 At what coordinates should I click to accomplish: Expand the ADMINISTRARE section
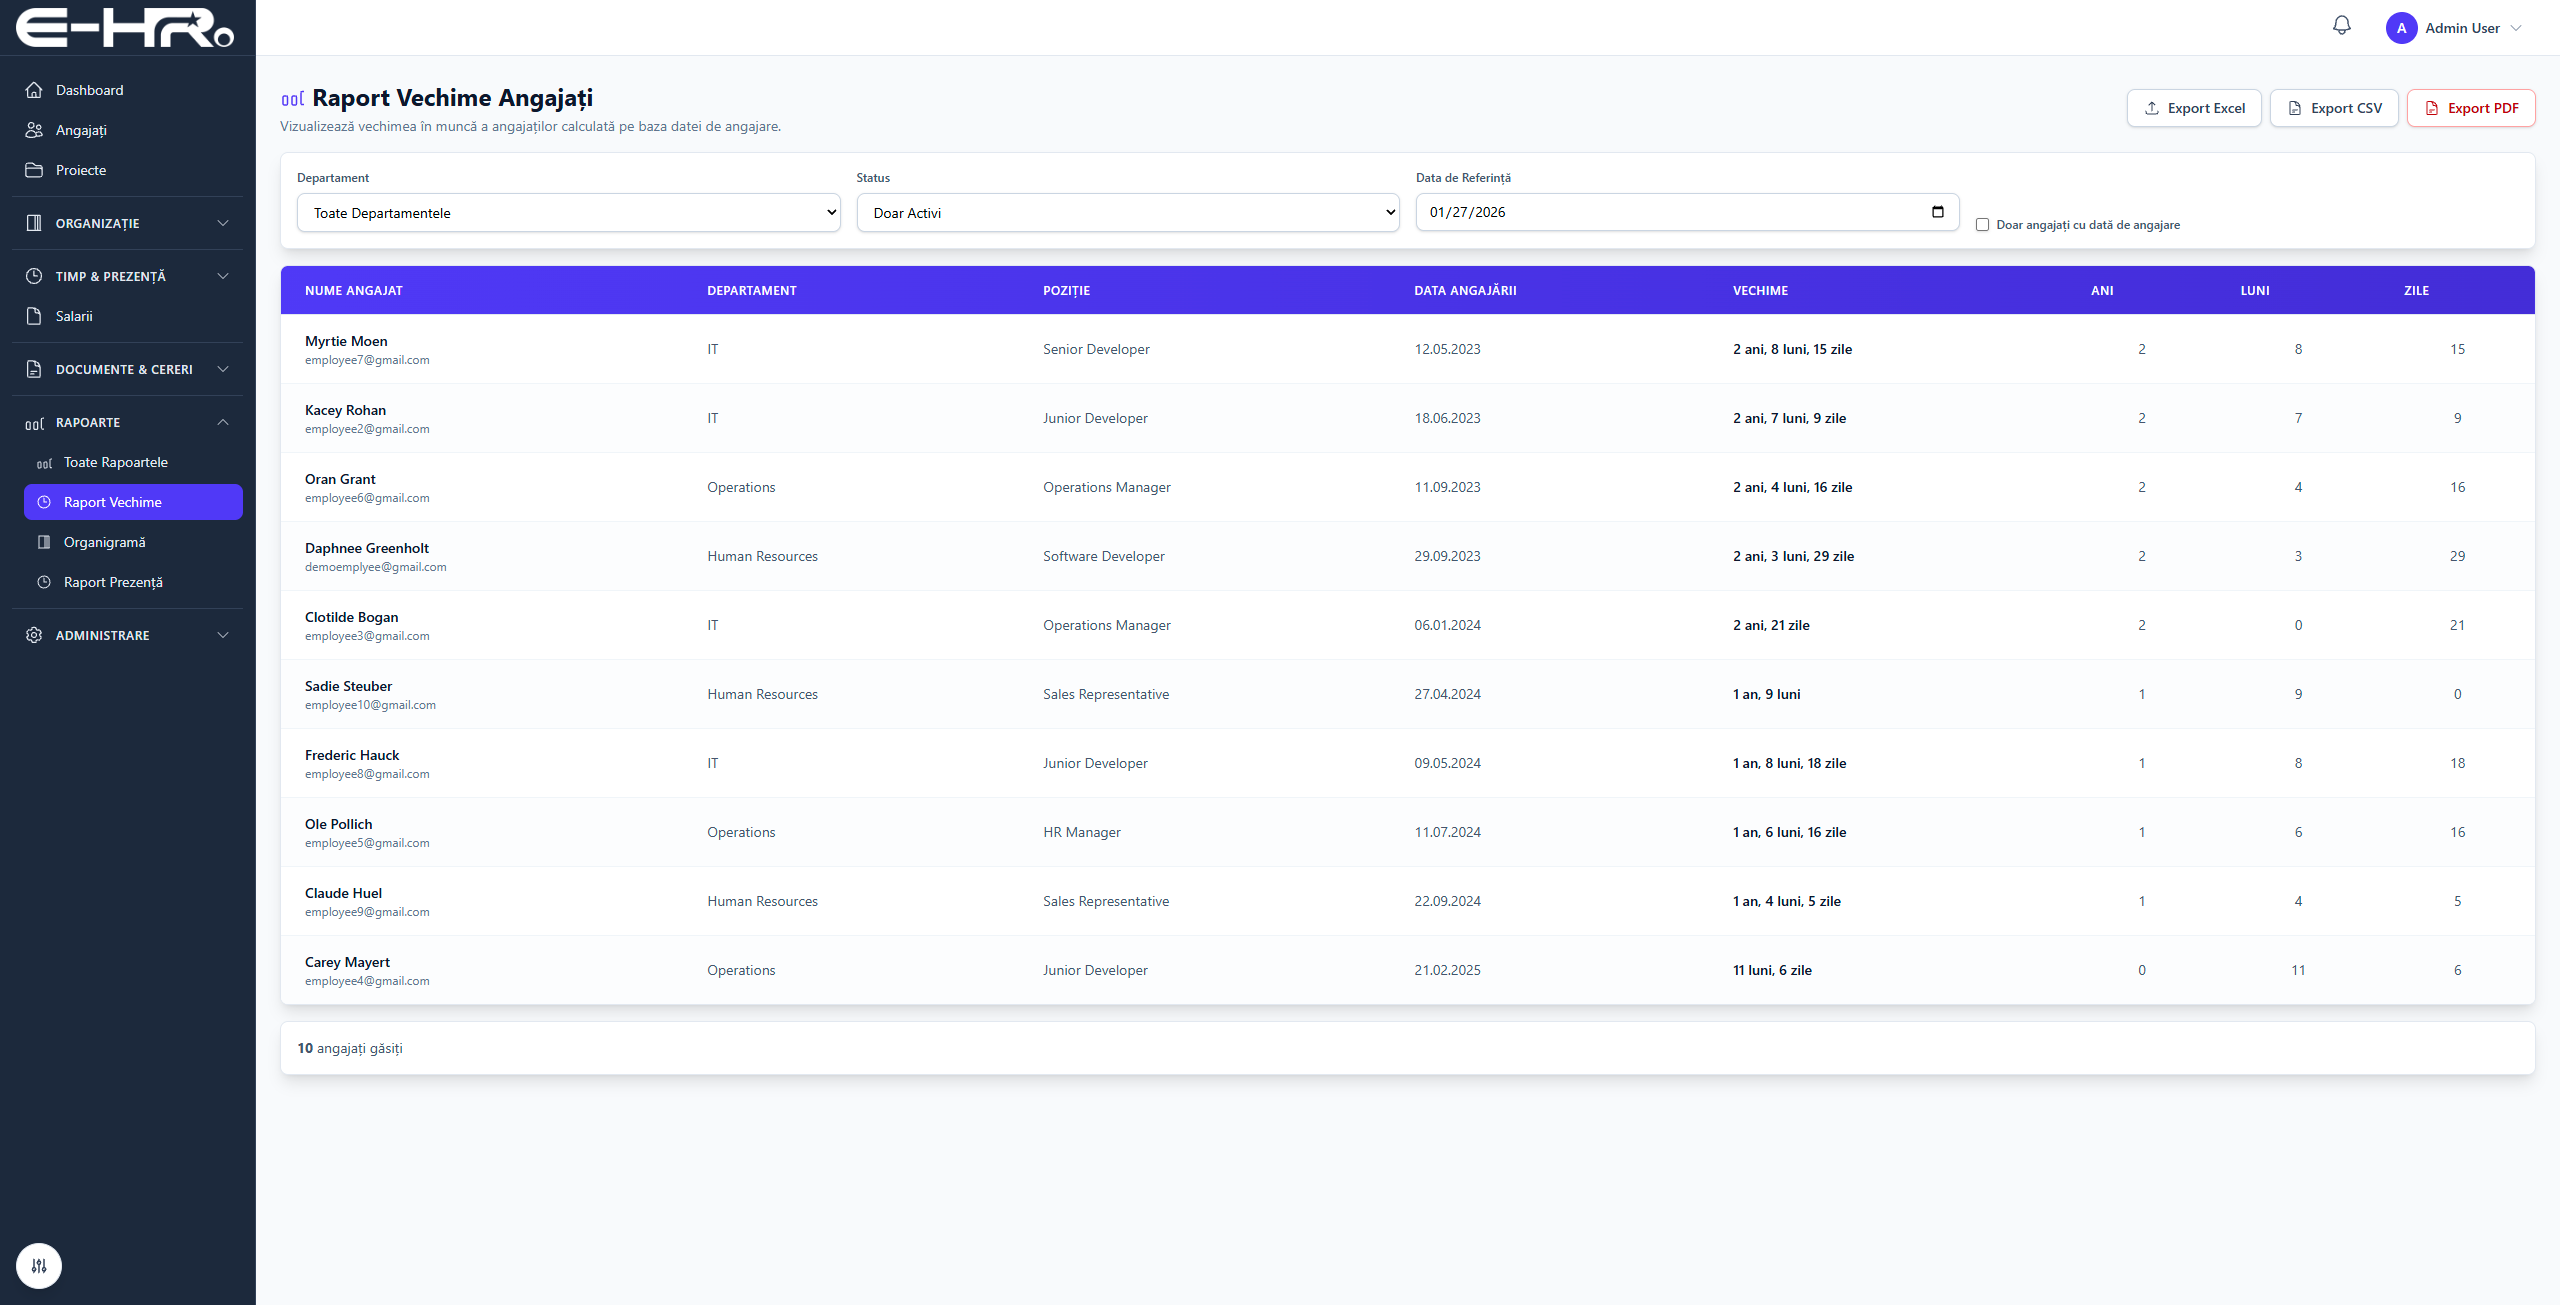tap(128, 635)
